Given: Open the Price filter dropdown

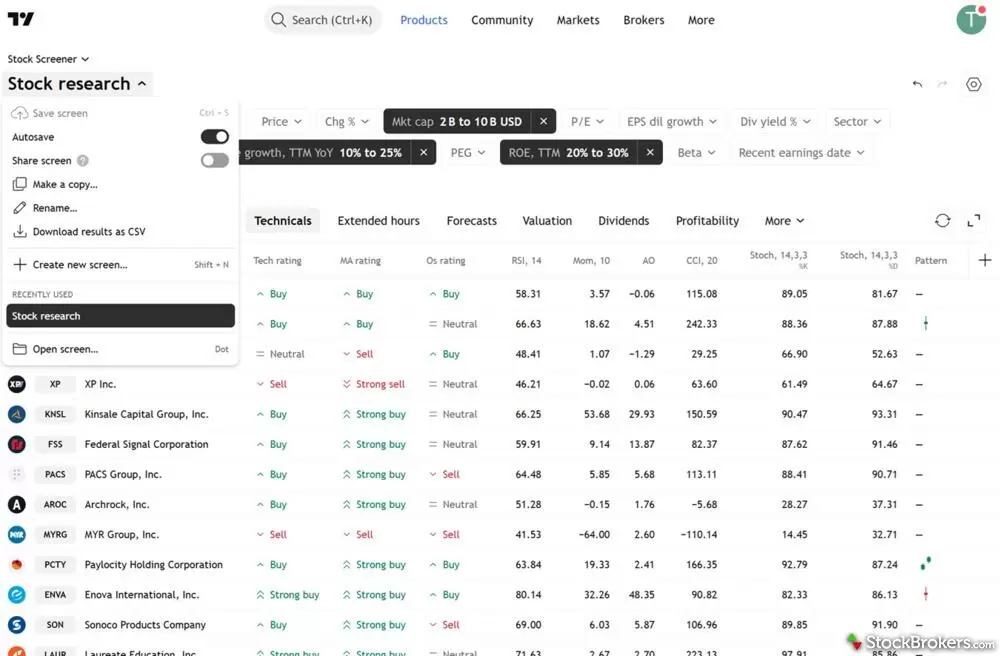Looking at the screenshot, I should pos(281,121).
